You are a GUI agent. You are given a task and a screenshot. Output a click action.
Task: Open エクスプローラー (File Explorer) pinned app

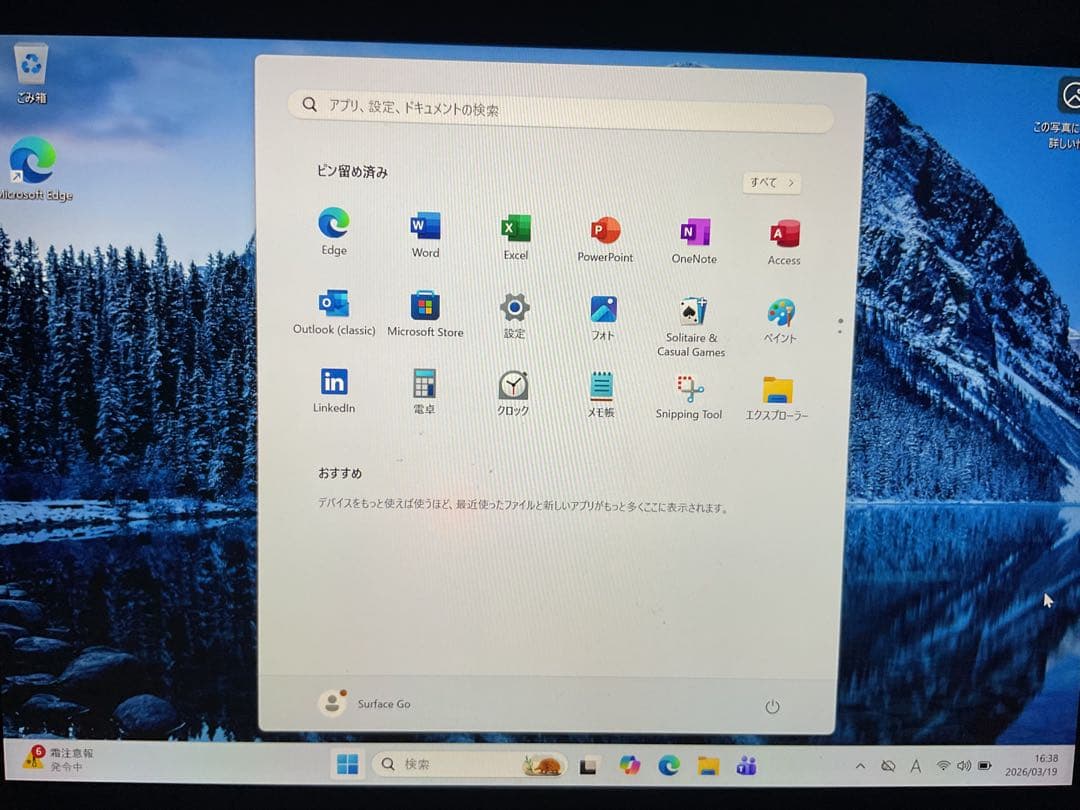coord(777,398)
